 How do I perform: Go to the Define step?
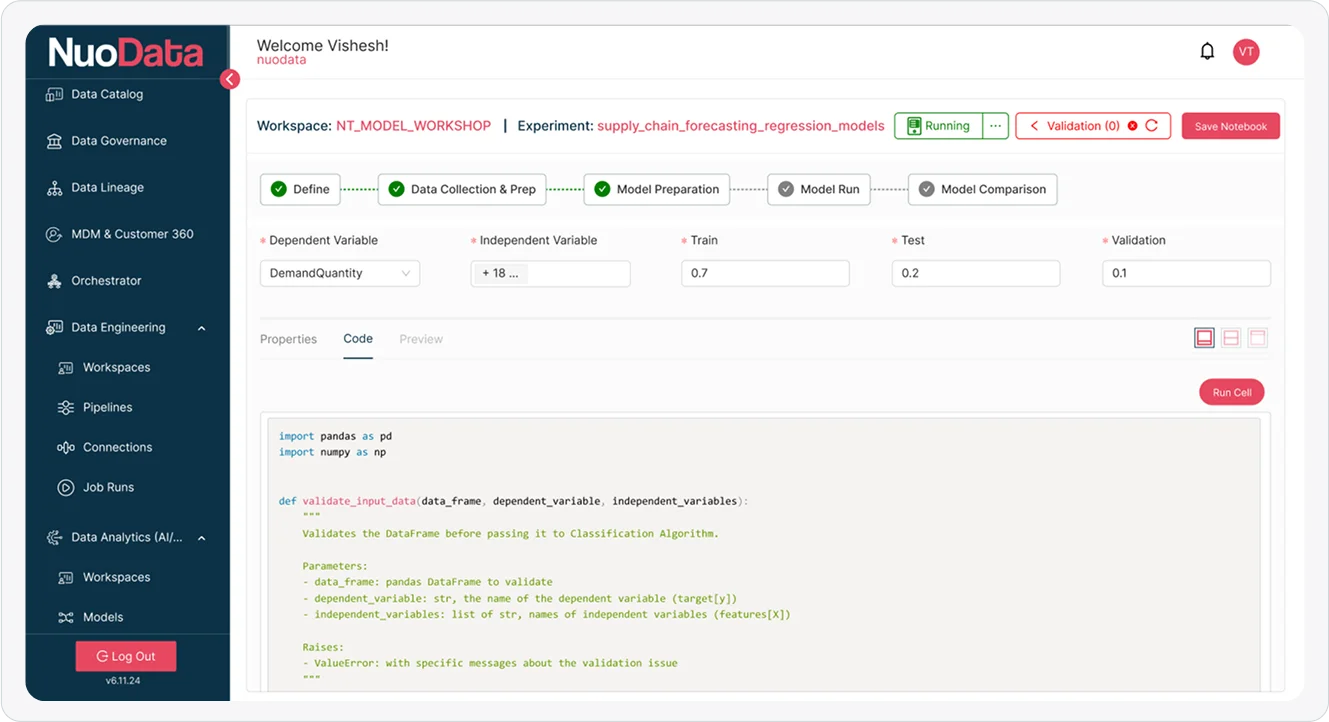(300, 189)
